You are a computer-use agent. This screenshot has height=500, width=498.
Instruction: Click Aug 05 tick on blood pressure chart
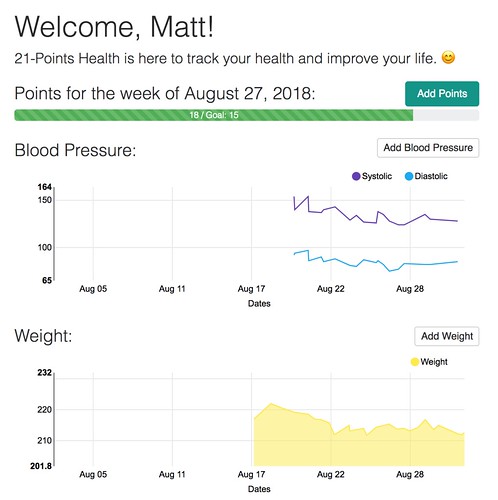(x=93, y=289)
